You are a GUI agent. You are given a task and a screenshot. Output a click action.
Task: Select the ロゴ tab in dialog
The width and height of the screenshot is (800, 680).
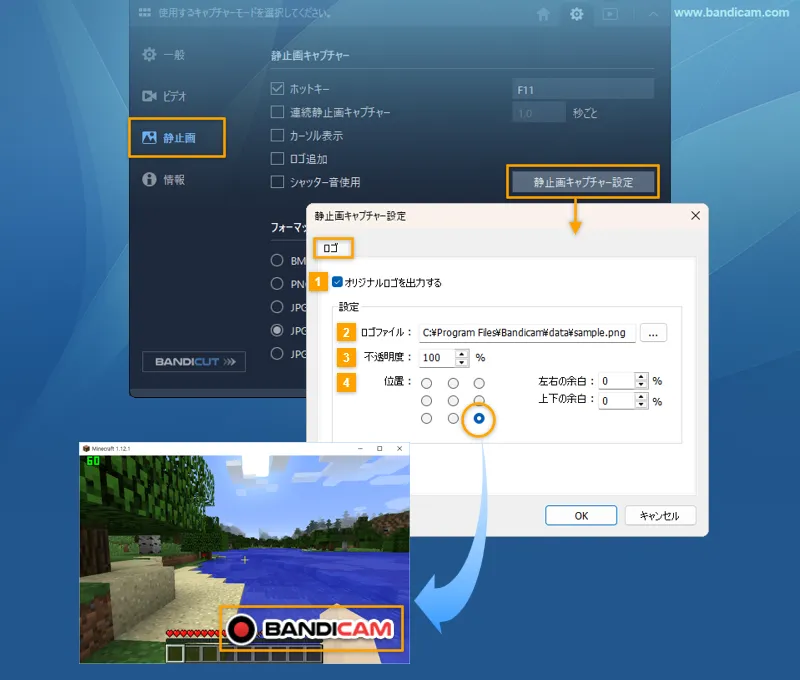click(x=332, y=248)
